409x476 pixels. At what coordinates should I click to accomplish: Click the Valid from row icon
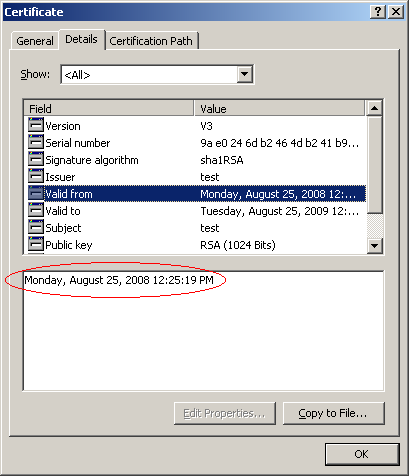pyautogui.click(x=36, y=193)
